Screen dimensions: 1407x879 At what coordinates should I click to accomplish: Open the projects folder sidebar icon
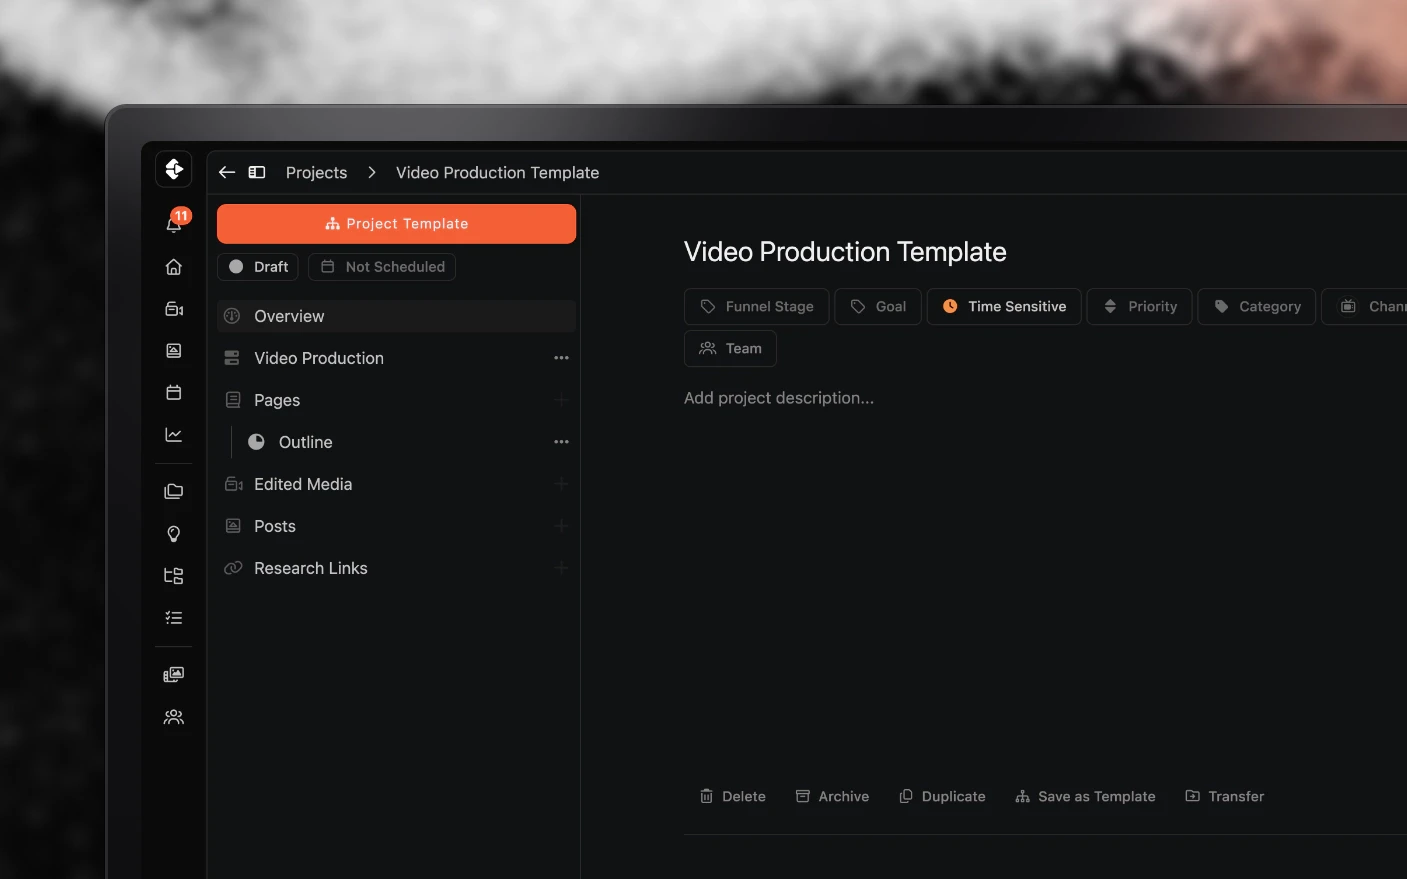pyautogui.click(x=174, y=491)
